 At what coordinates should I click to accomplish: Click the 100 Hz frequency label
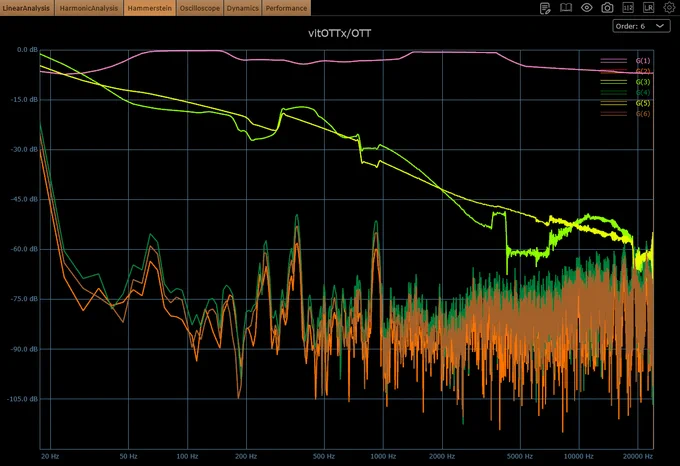pos(187,456)
